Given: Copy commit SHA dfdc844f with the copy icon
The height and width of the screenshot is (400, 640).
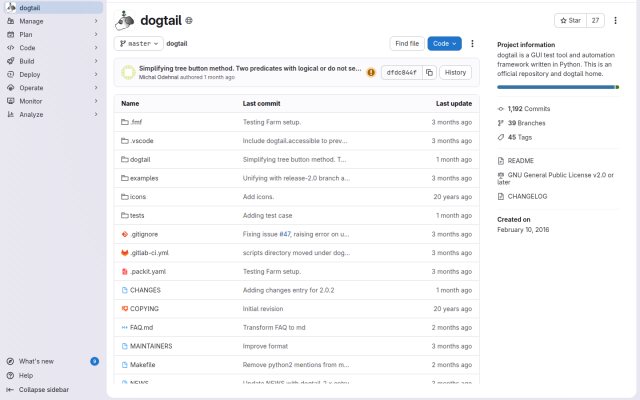Looking at the screenshot, I should 429,73.
